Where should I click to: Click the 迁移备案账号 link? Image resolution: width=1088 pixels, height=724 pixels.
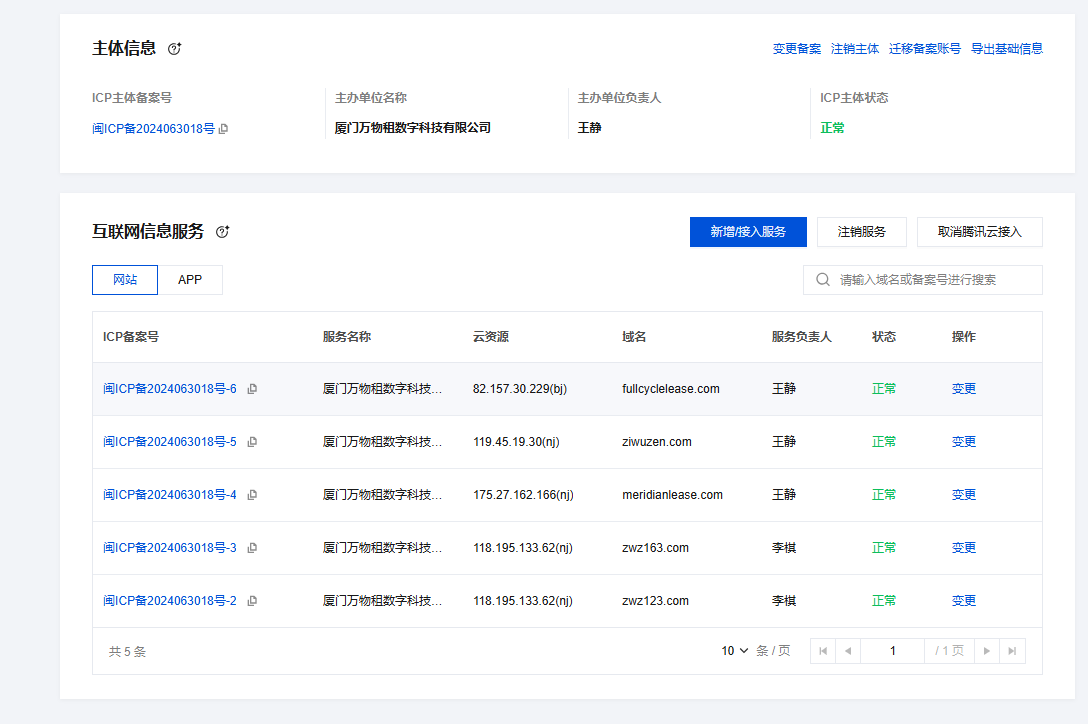pyautogui.click(x=925, y=49)
